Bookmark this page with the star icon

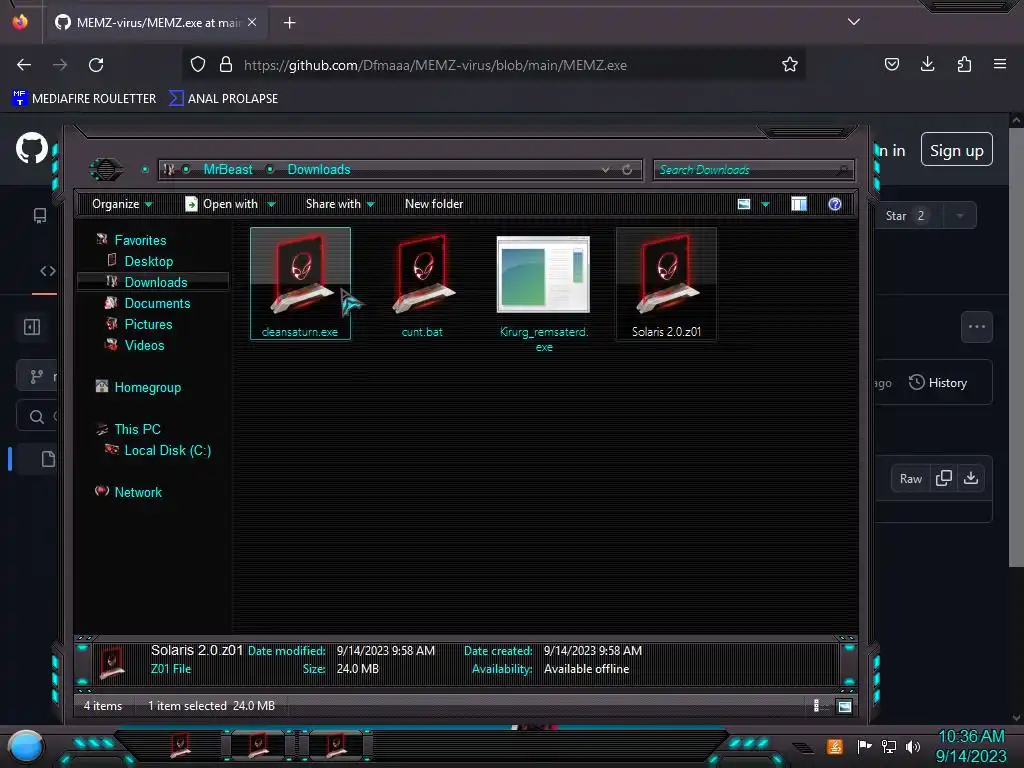point(790,65)
